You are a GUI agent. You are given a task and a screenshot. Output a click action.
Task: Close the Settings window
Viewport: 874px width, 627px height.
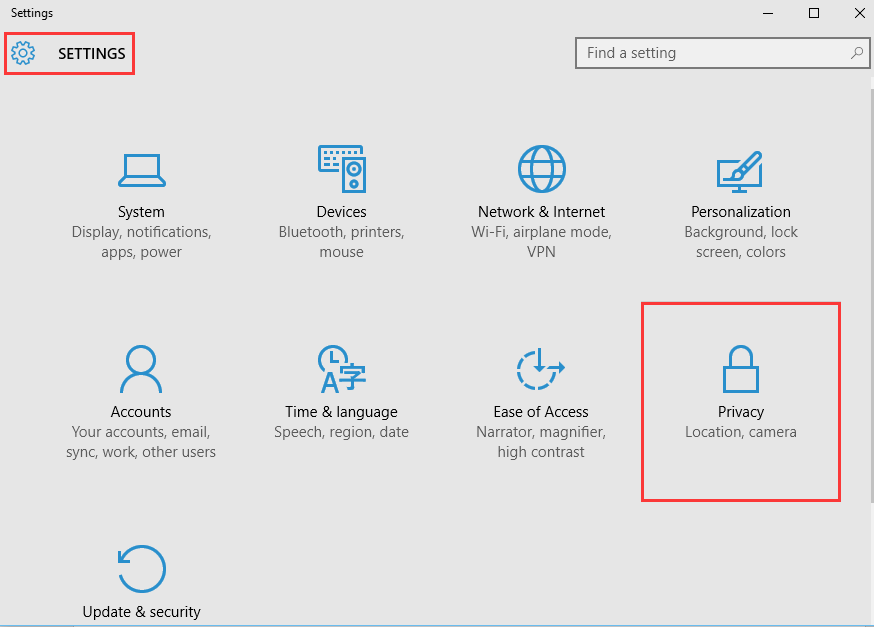(860, 13)
